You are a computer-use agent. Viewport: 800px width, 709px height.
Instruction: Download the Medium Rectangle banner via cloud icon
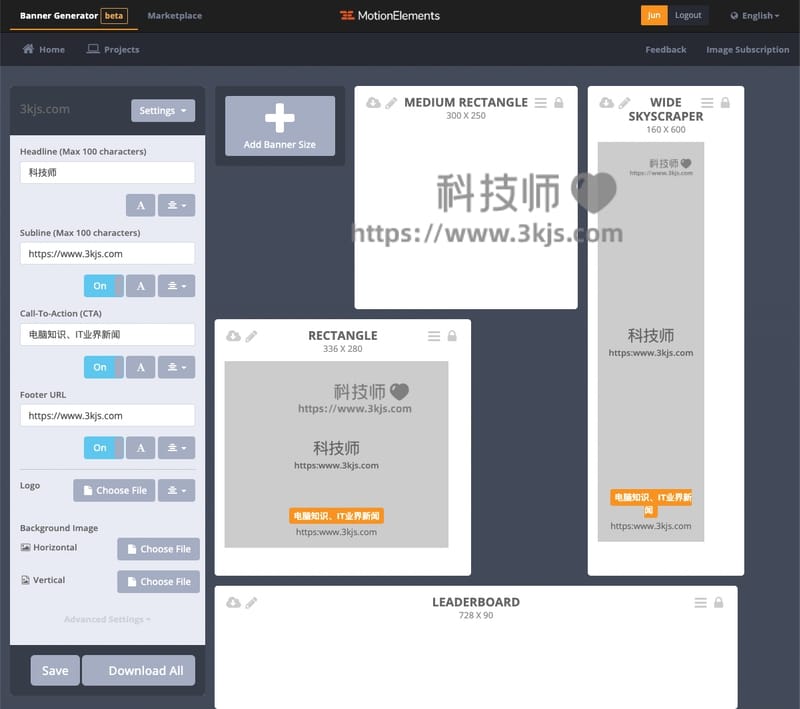[x=373, y=103]
